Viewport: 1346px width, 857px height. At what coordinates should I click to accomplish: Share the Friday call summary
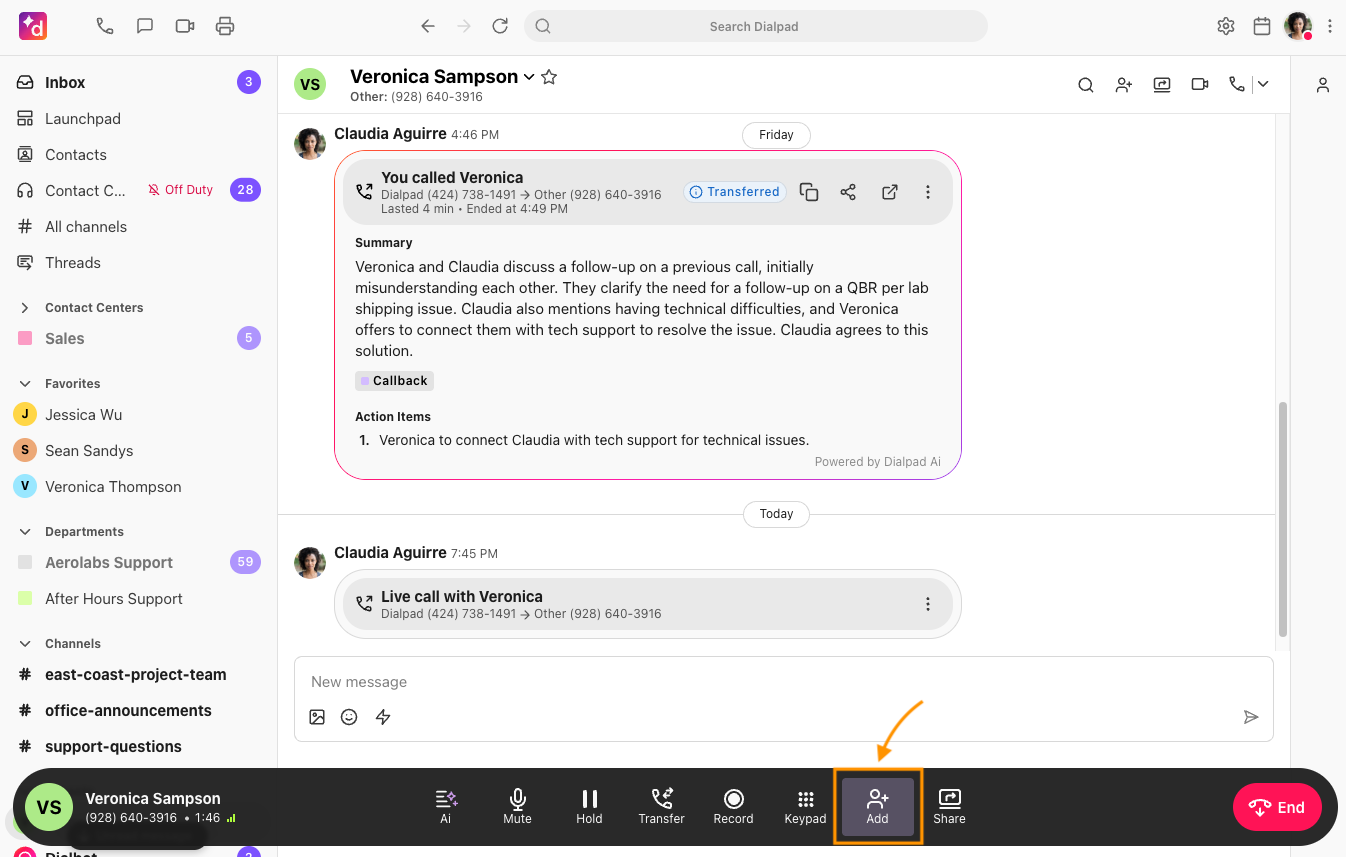click(x=848, y=192)
